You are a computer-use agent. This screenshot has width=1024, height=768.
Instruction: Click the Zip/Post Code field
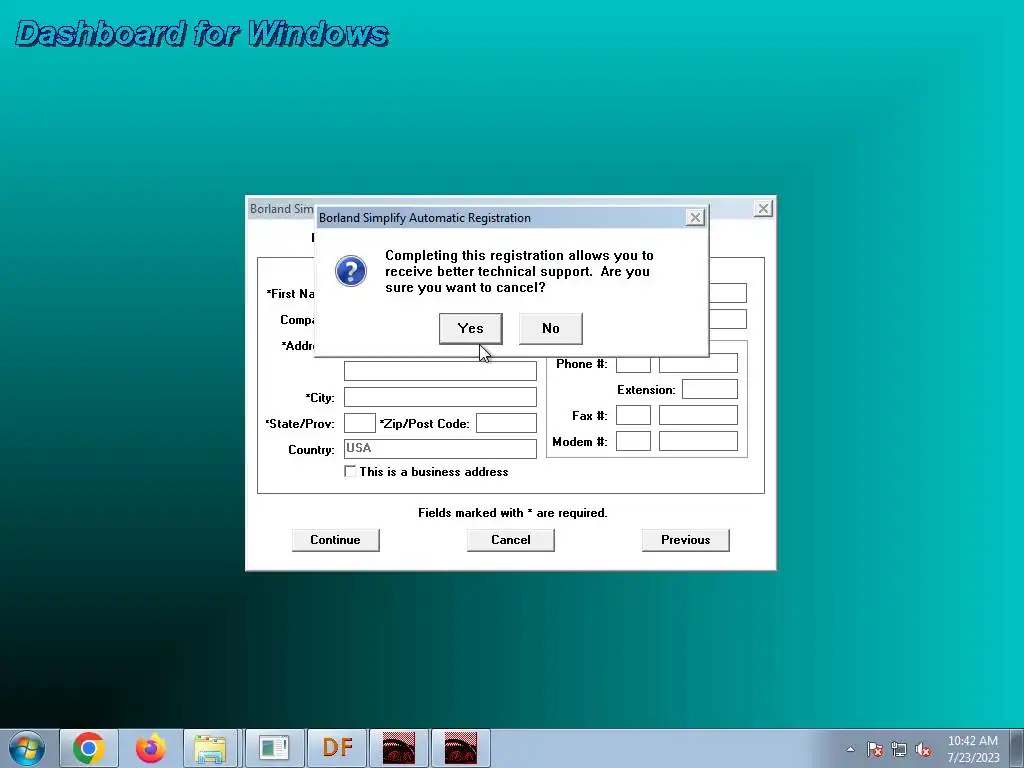coord(506,423)
